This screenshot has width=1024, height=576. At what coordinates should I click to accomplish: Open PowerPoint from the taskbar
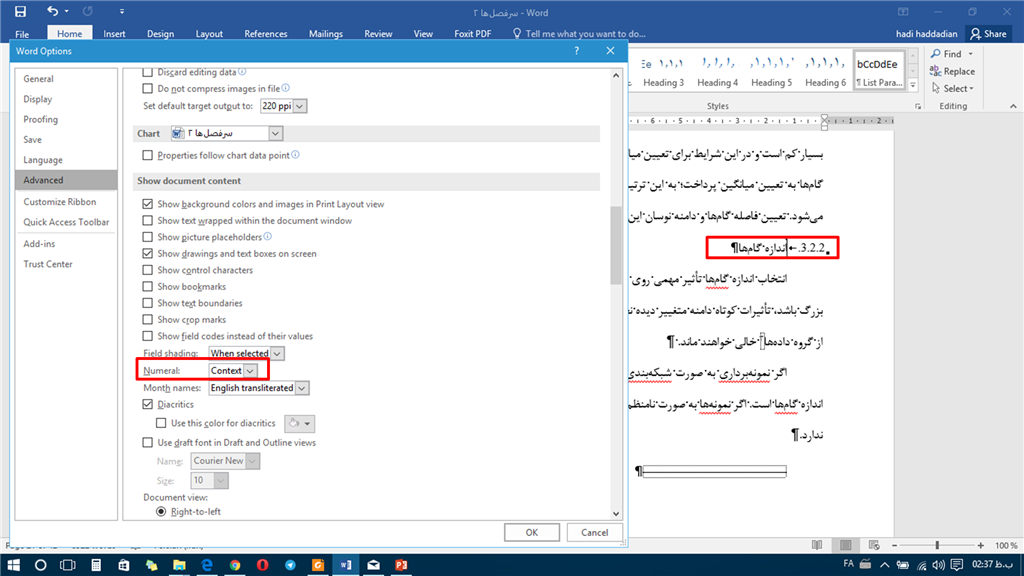click(x=401, y=564)
